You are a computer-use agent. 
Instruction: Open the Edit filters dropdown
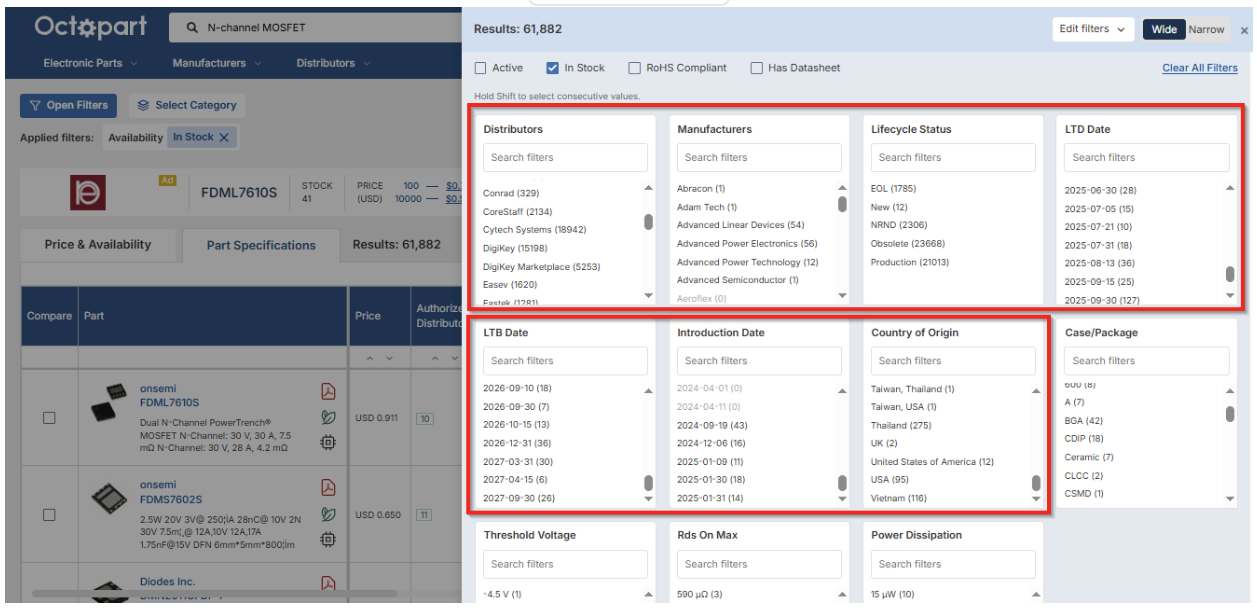tap(1093, 29)
